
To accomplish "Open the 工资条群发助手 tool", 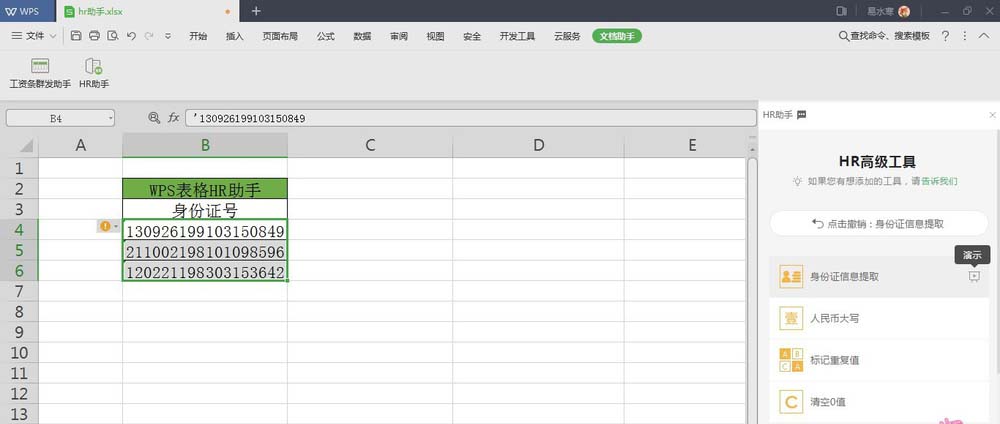I will click(x=40, y=72).
